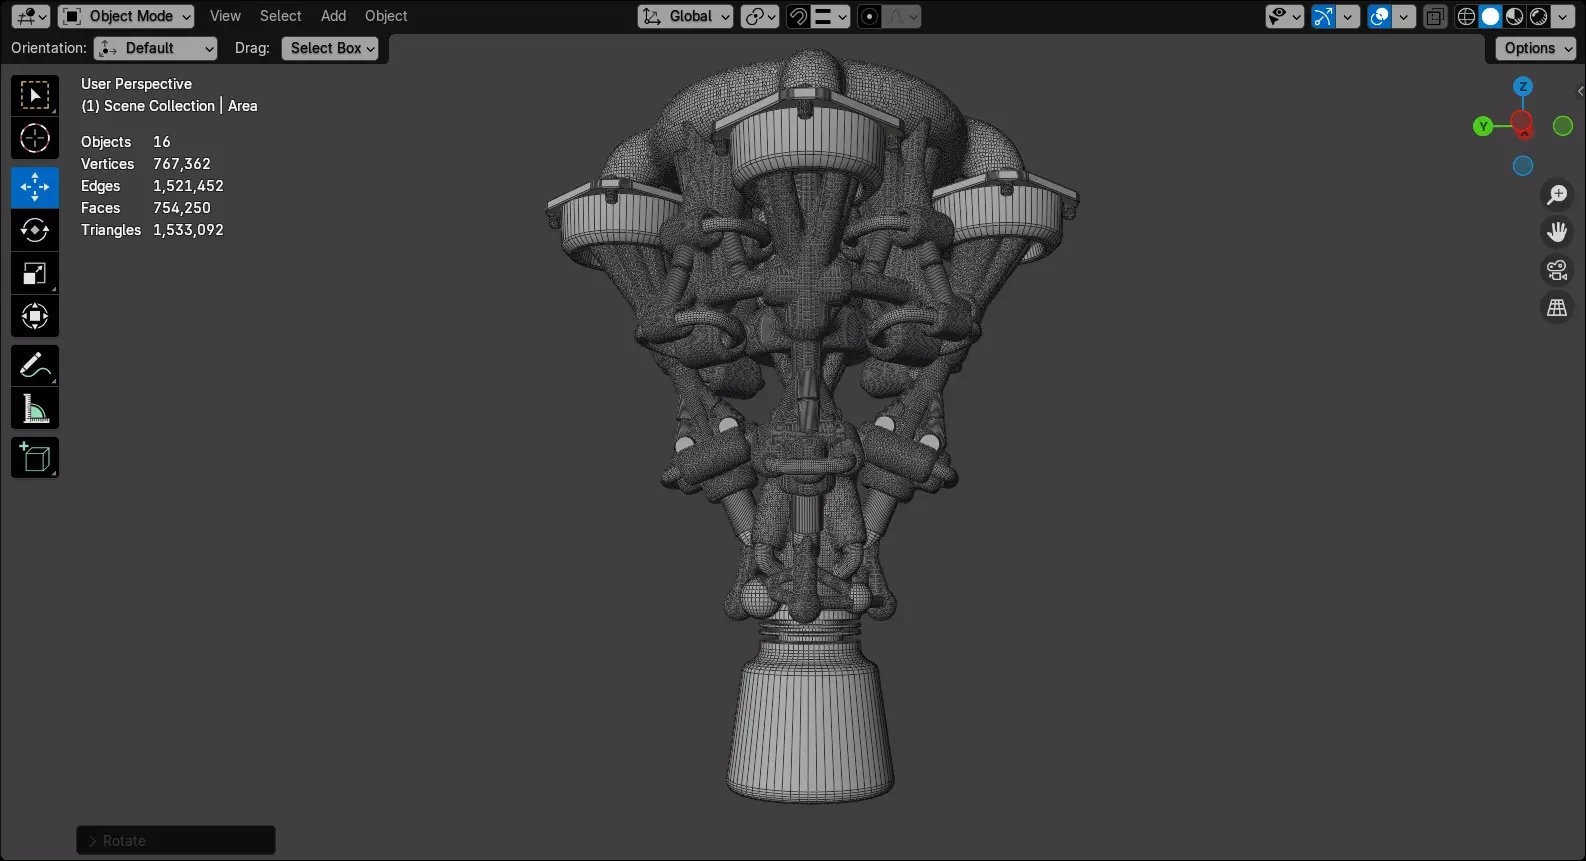
Task: Click the zoom magnifier viewport icon
Action: (x=1557, y=194)
